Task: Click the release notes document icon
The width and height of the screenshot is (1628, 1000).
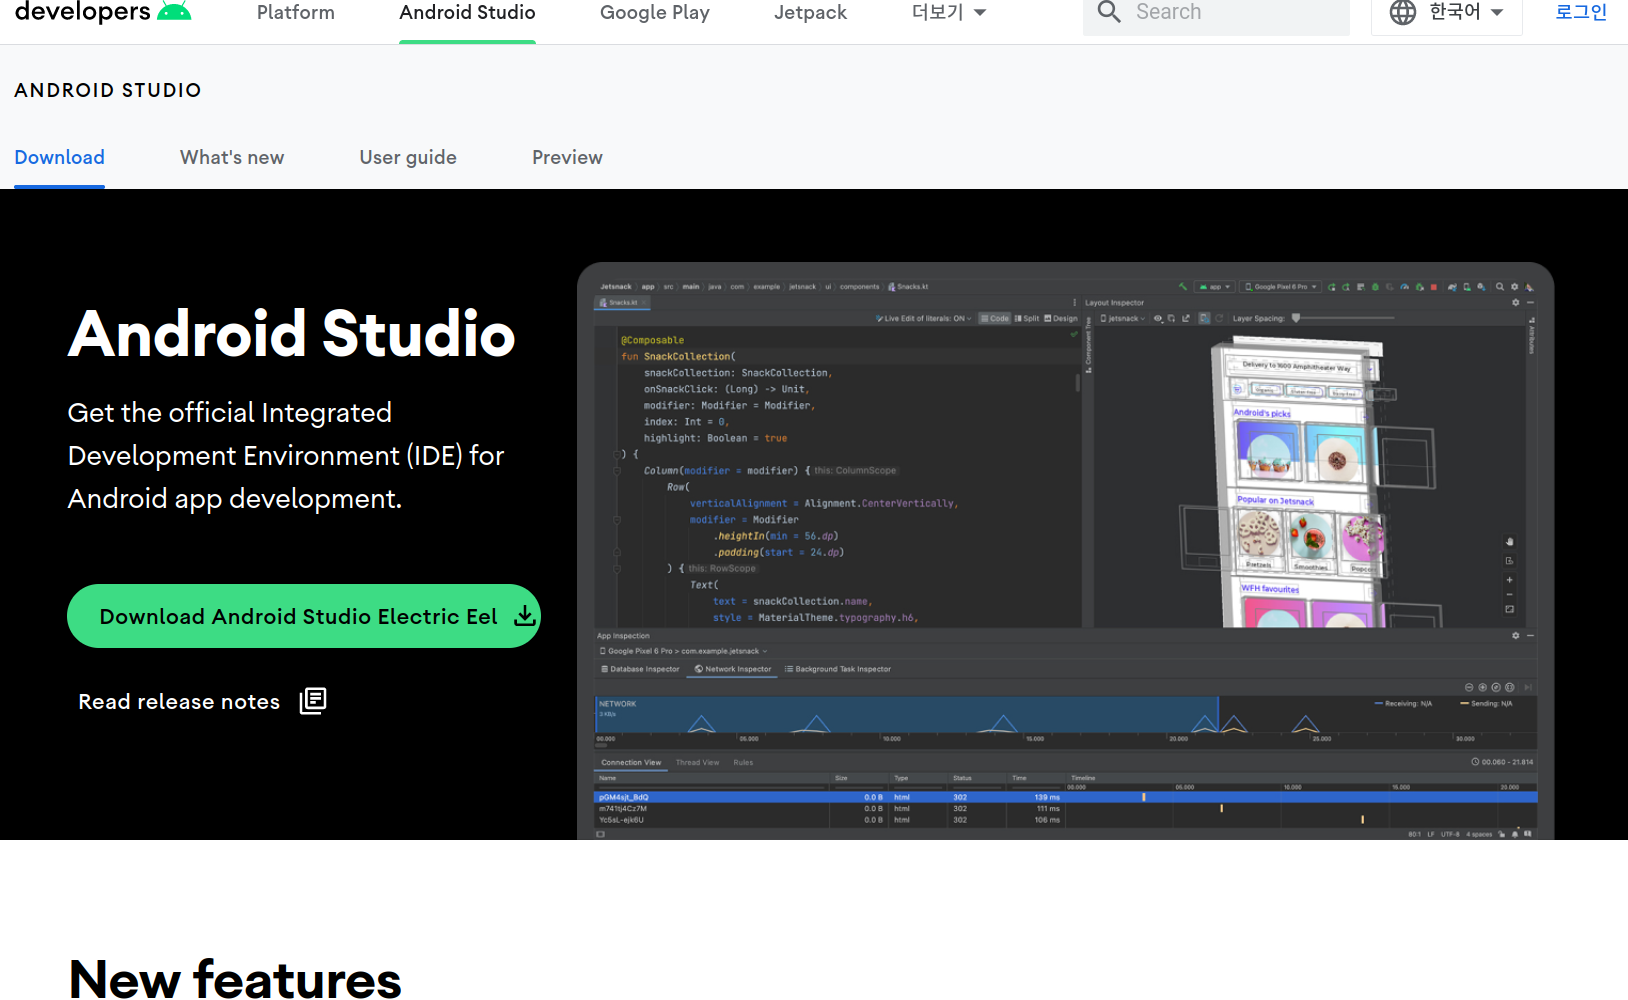Action: [x=313, y=701]
